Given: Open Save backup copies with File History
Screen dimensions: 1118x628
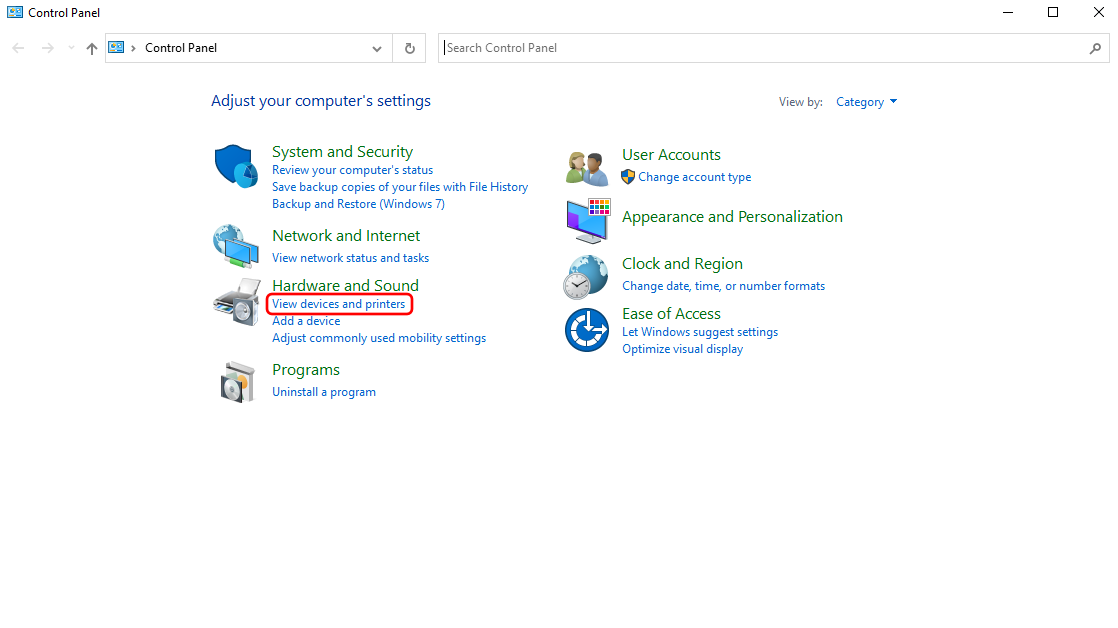Looking at the screenshot, I should [x=400, y=187].
